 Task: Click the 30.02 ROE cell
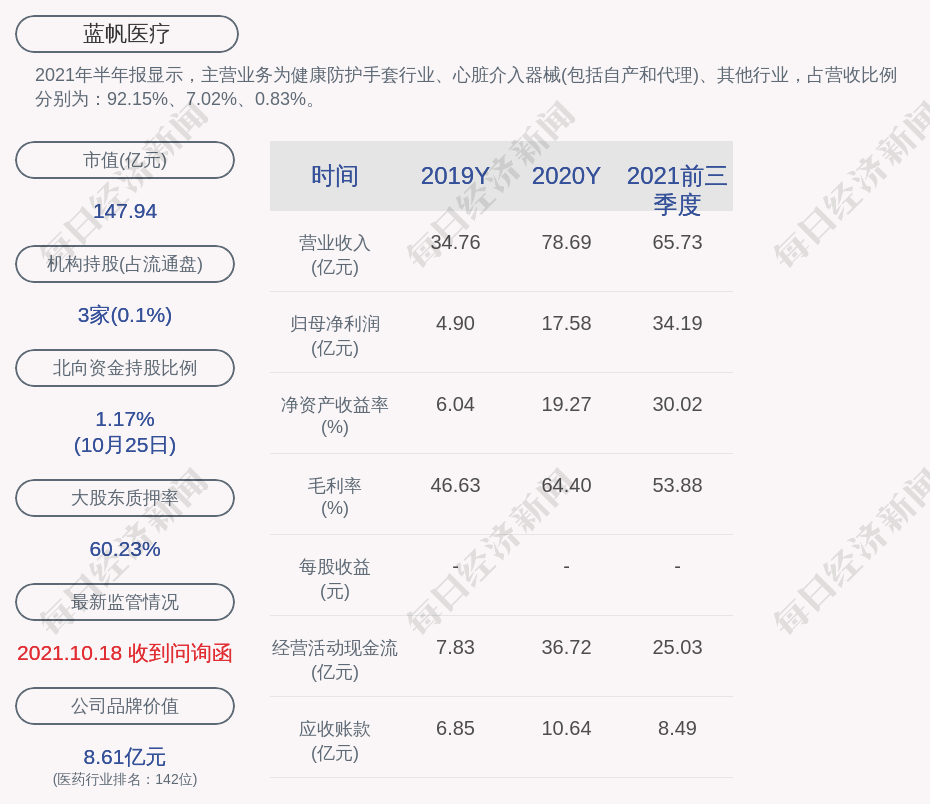pos(677,404)
